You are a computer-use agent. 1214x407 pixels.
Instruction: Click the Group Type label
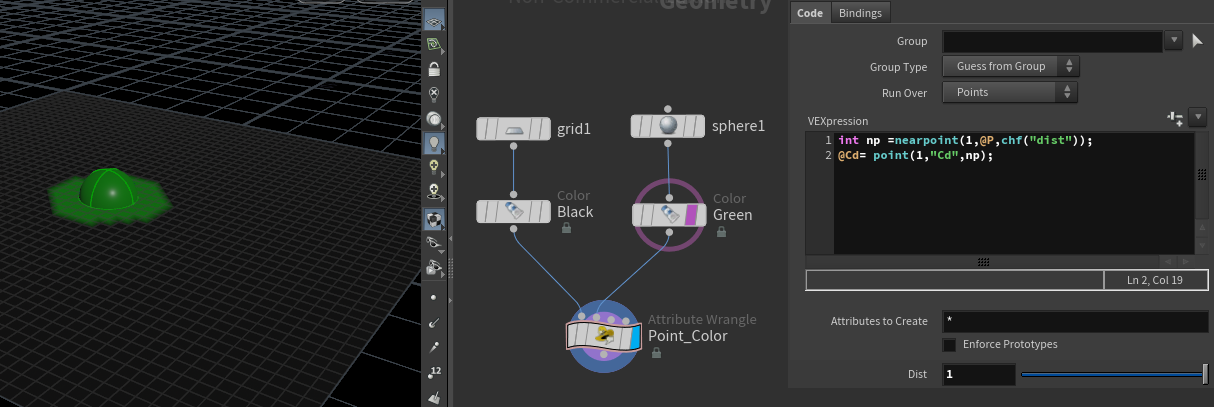coord(898,67)
